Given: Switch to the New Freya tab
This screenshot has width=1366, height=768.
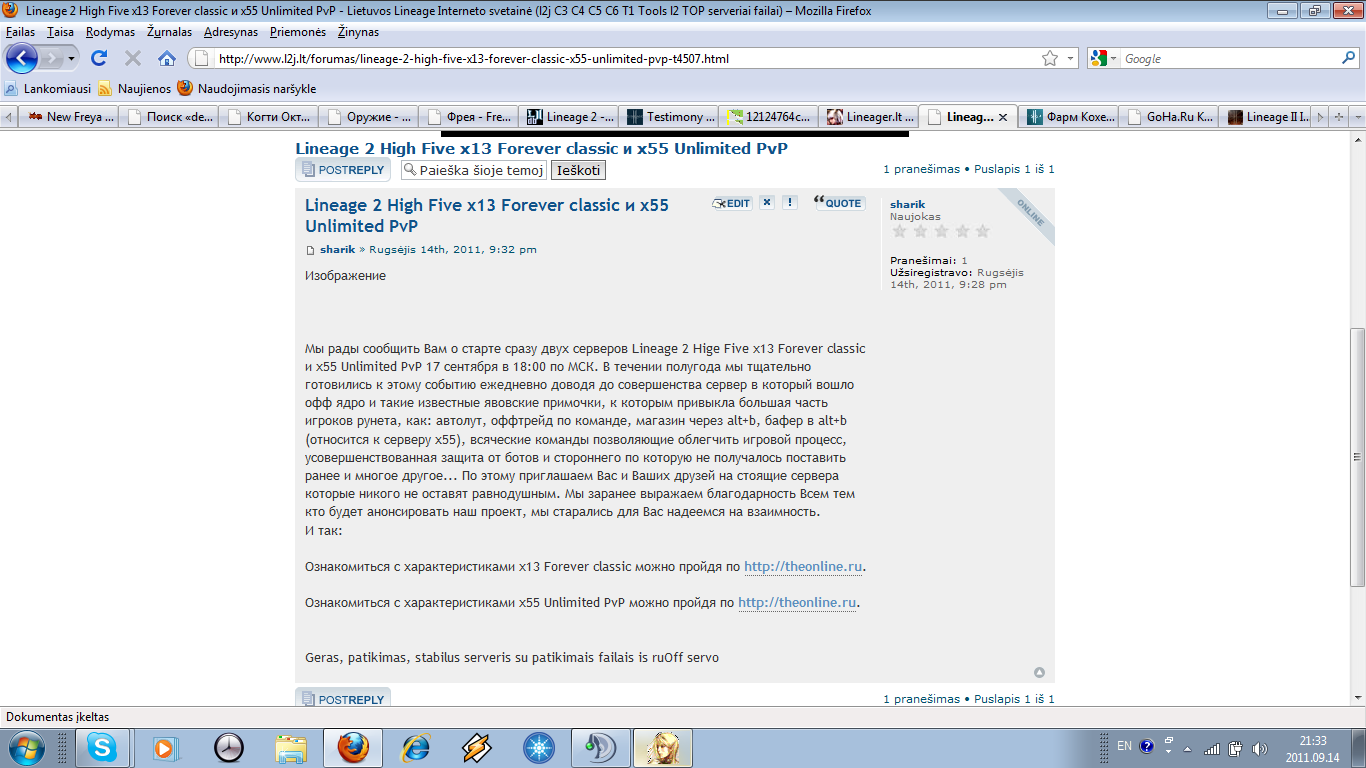Looking at the screenshot, I should tap(68, 117).
